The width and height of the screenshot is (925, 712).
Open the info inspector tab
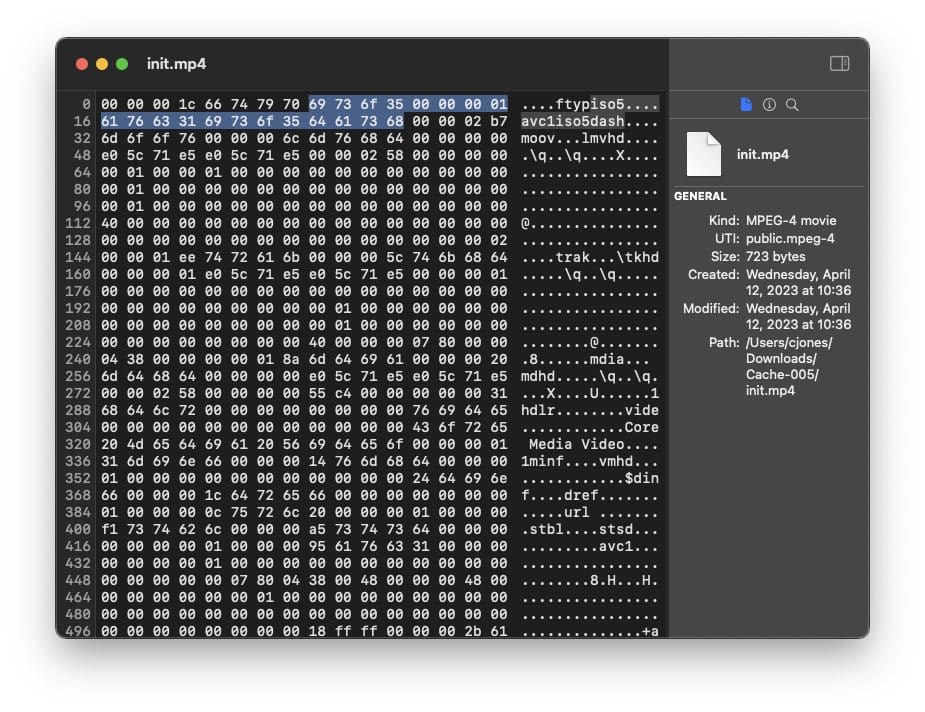(769, 104)
